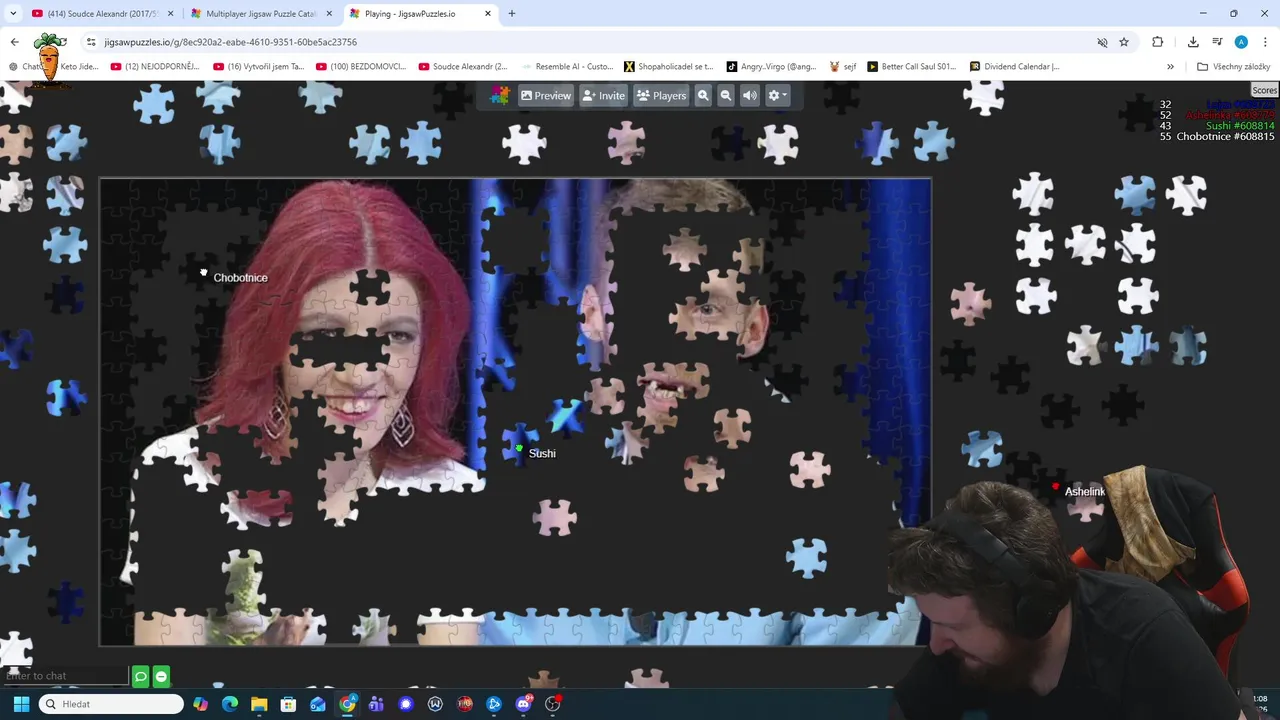Viewport: 1280px width, 720px height.
Task: Open the Soudce Alexandr bookmark
Action: pos(463,67)
